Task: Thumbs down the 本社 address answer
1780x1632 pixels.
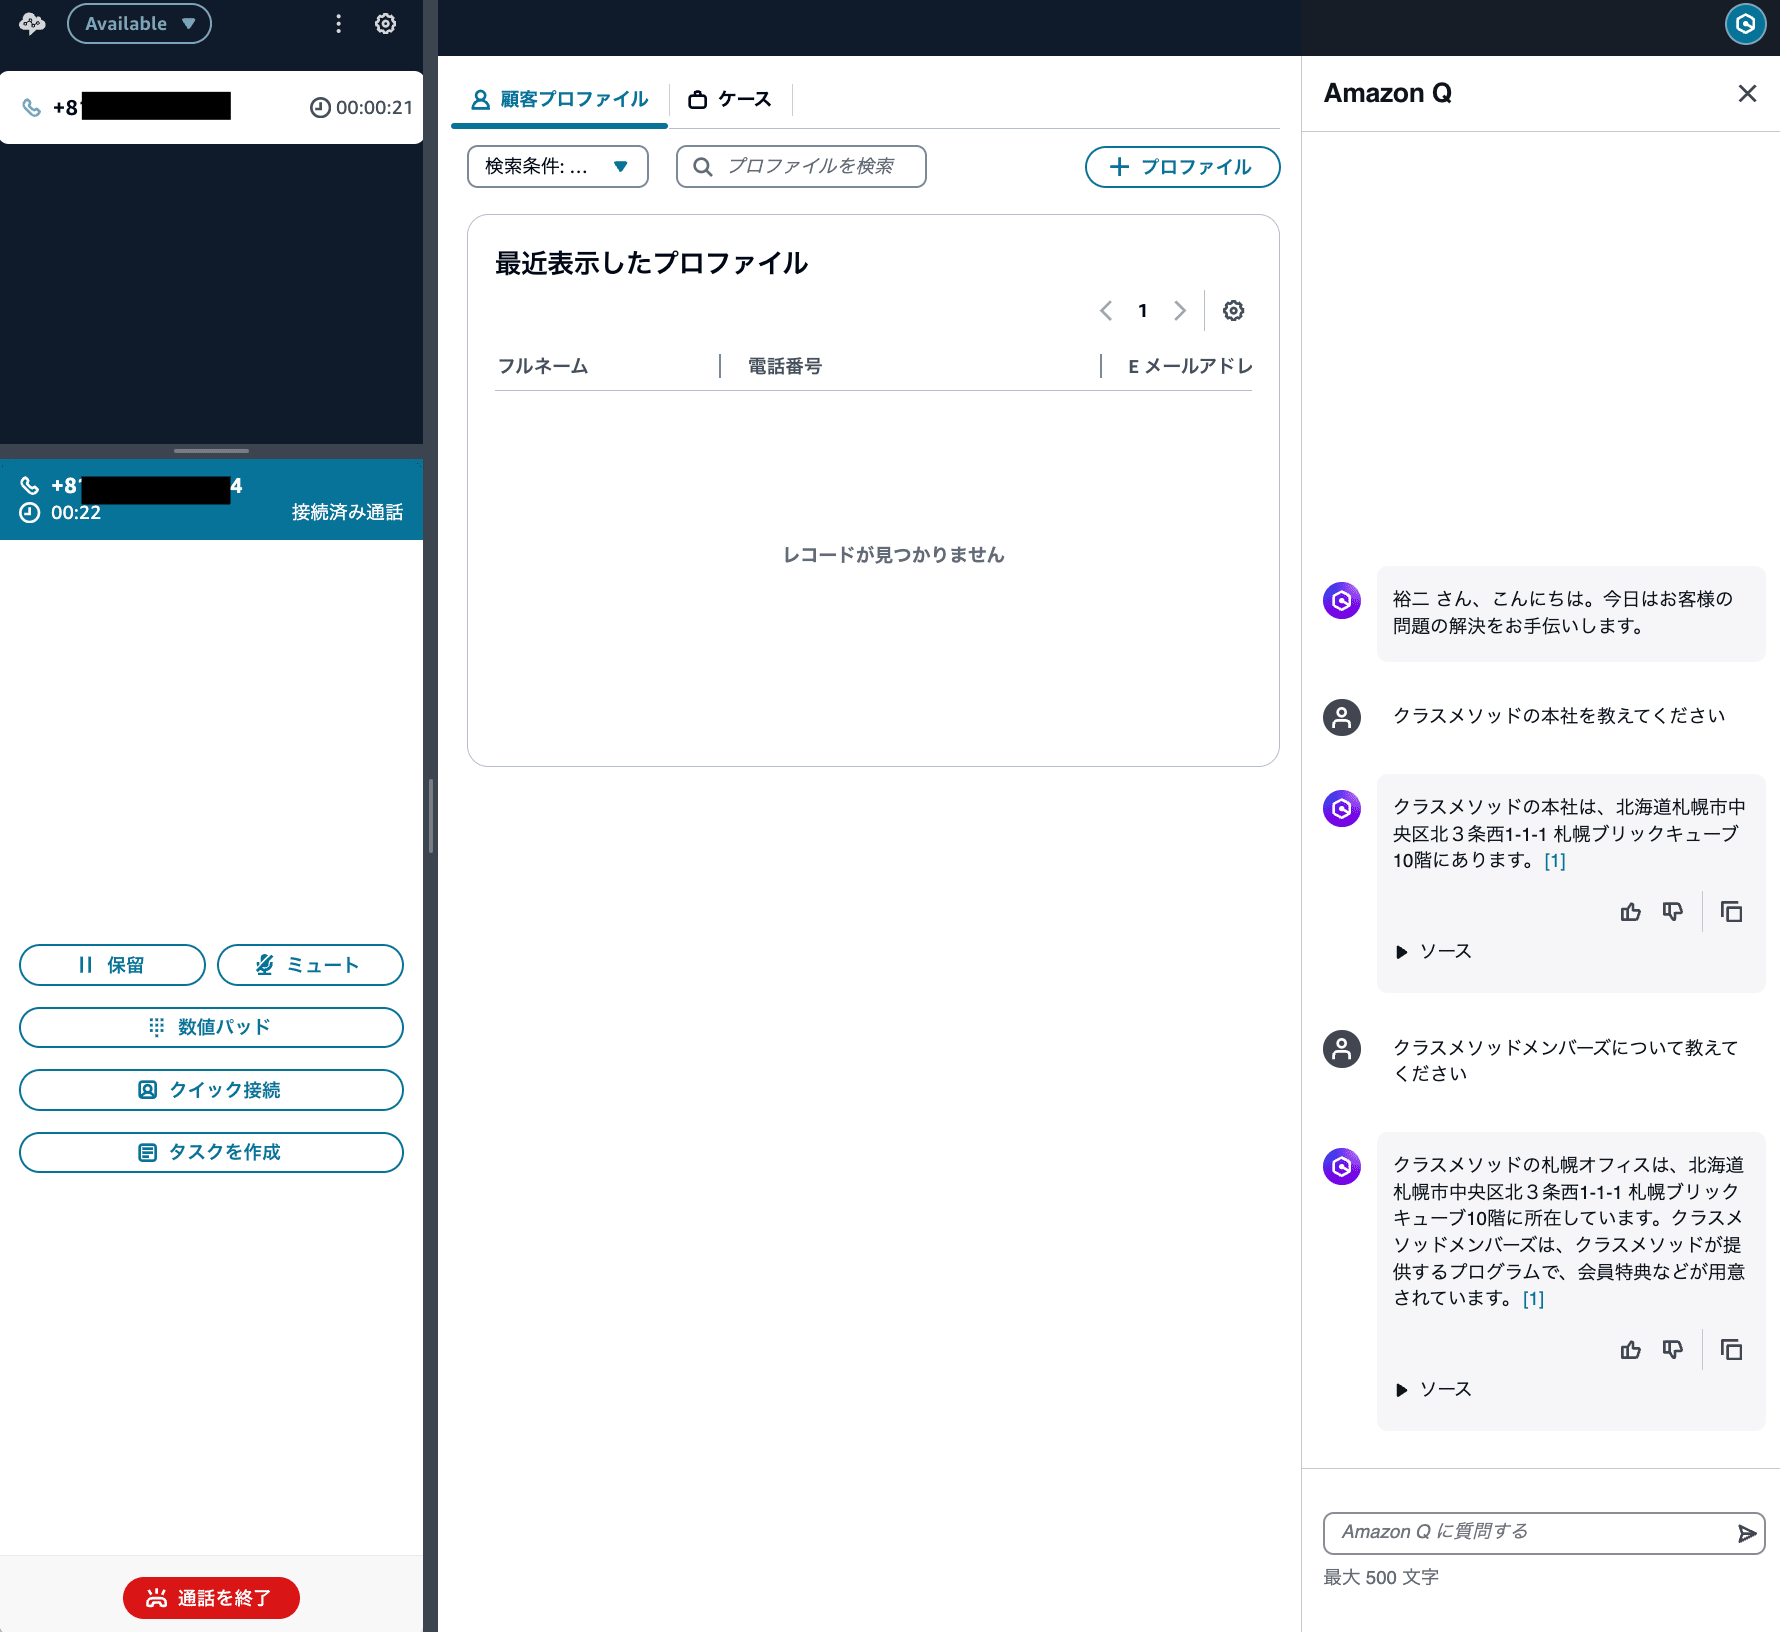Action: point(1672,912)
